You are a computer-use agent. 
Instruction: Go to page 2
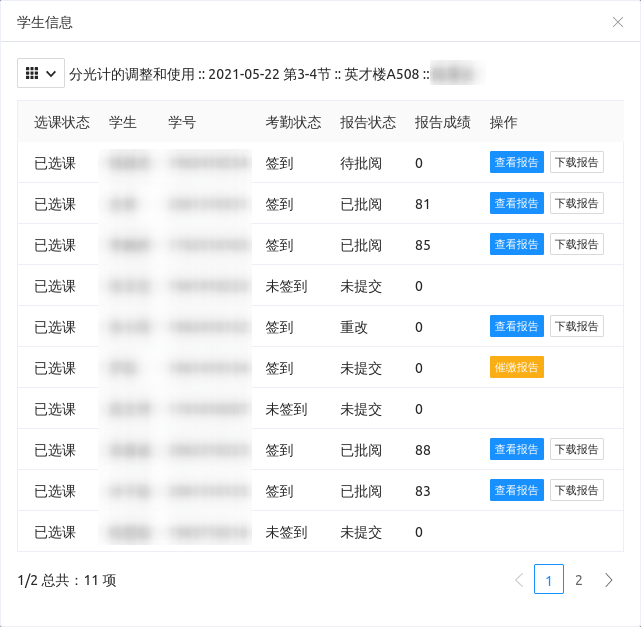point(578,580)
